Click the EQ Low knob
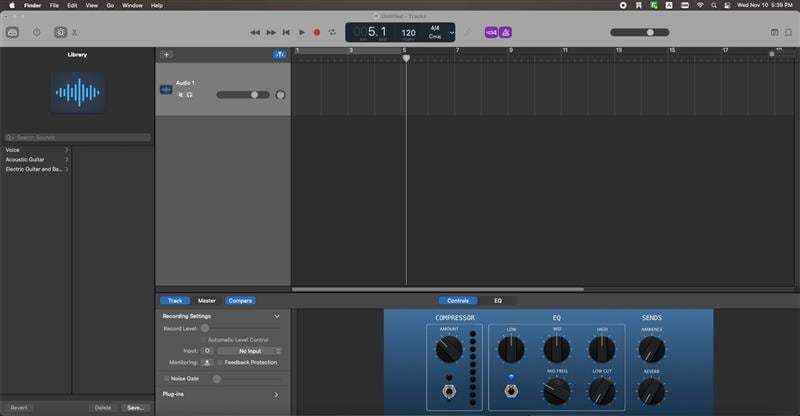Screen dimensions: 800x416 [x=511, y=349]
